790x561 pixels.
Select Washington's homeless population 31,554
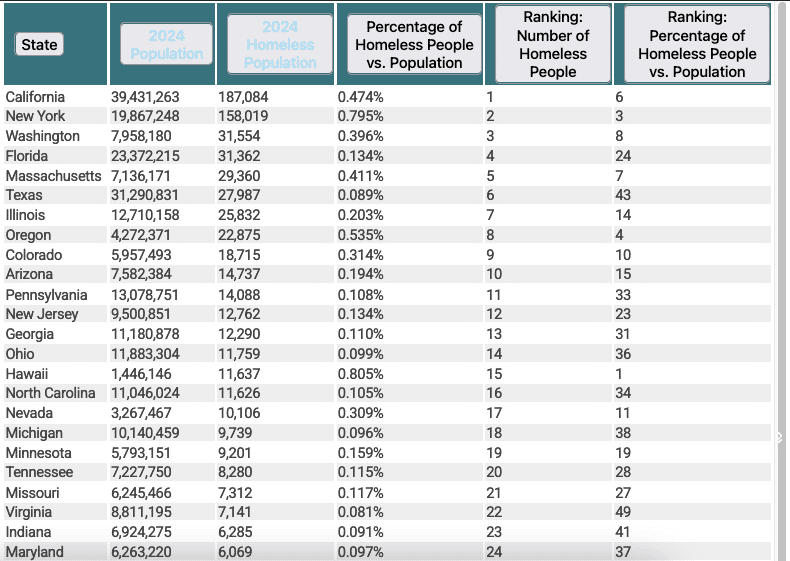click(x=239, y=136)
